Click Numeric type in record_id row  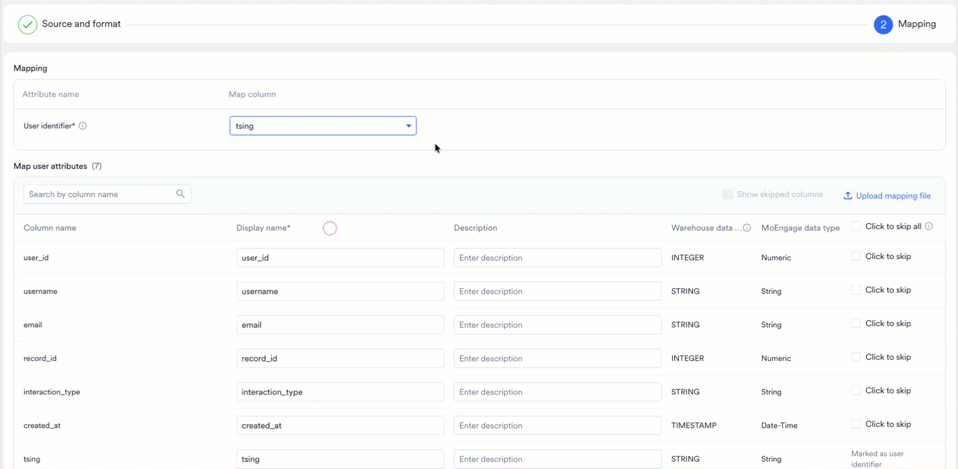776,358
